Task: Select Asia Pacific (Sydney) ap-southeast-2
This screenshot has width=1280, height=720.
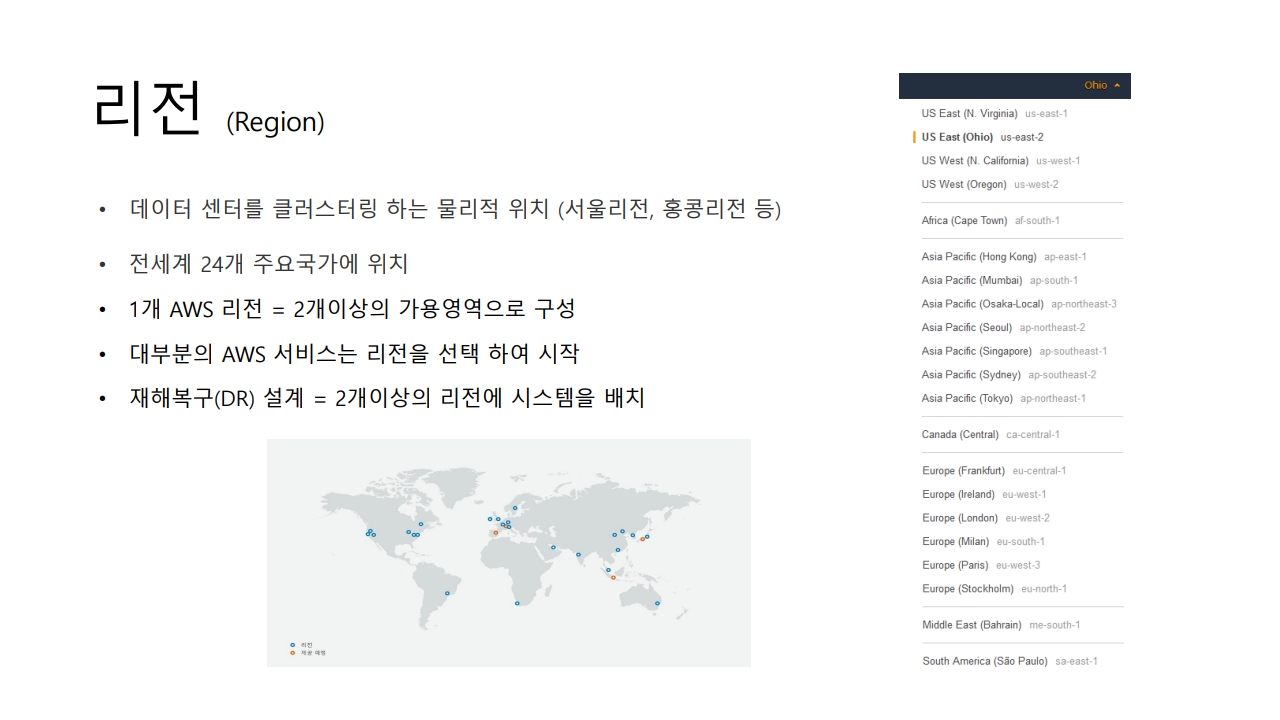Action: tap(1009, 375)
